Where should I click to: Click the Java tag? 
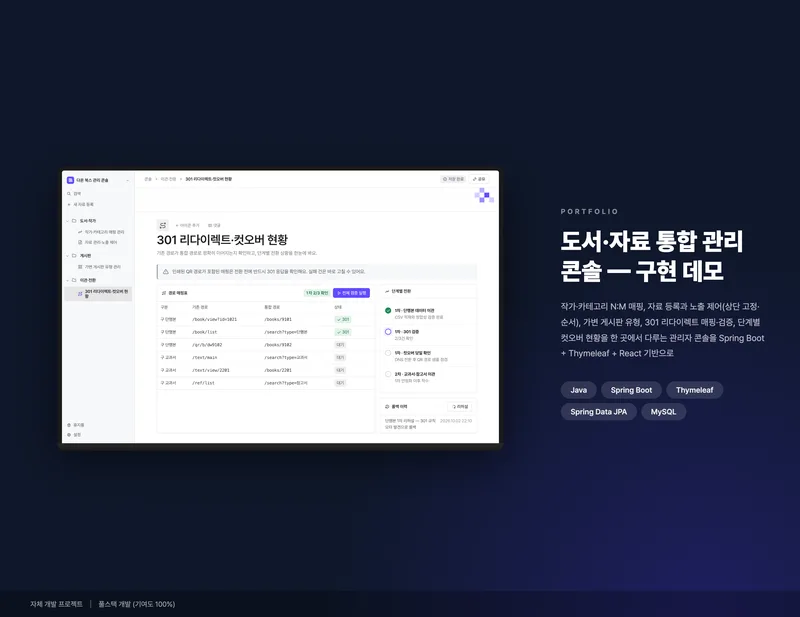pyautogui.click(x=578, y=390)
